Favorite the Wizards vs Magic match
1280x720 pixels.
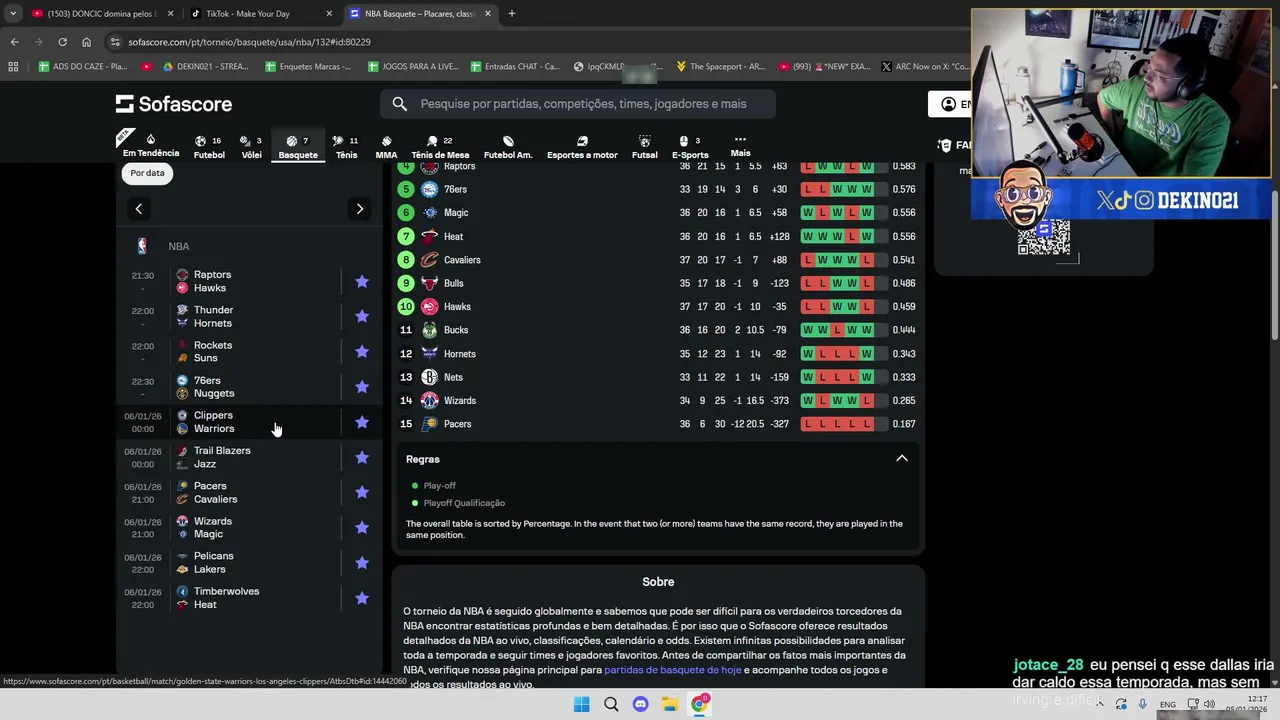362,527
